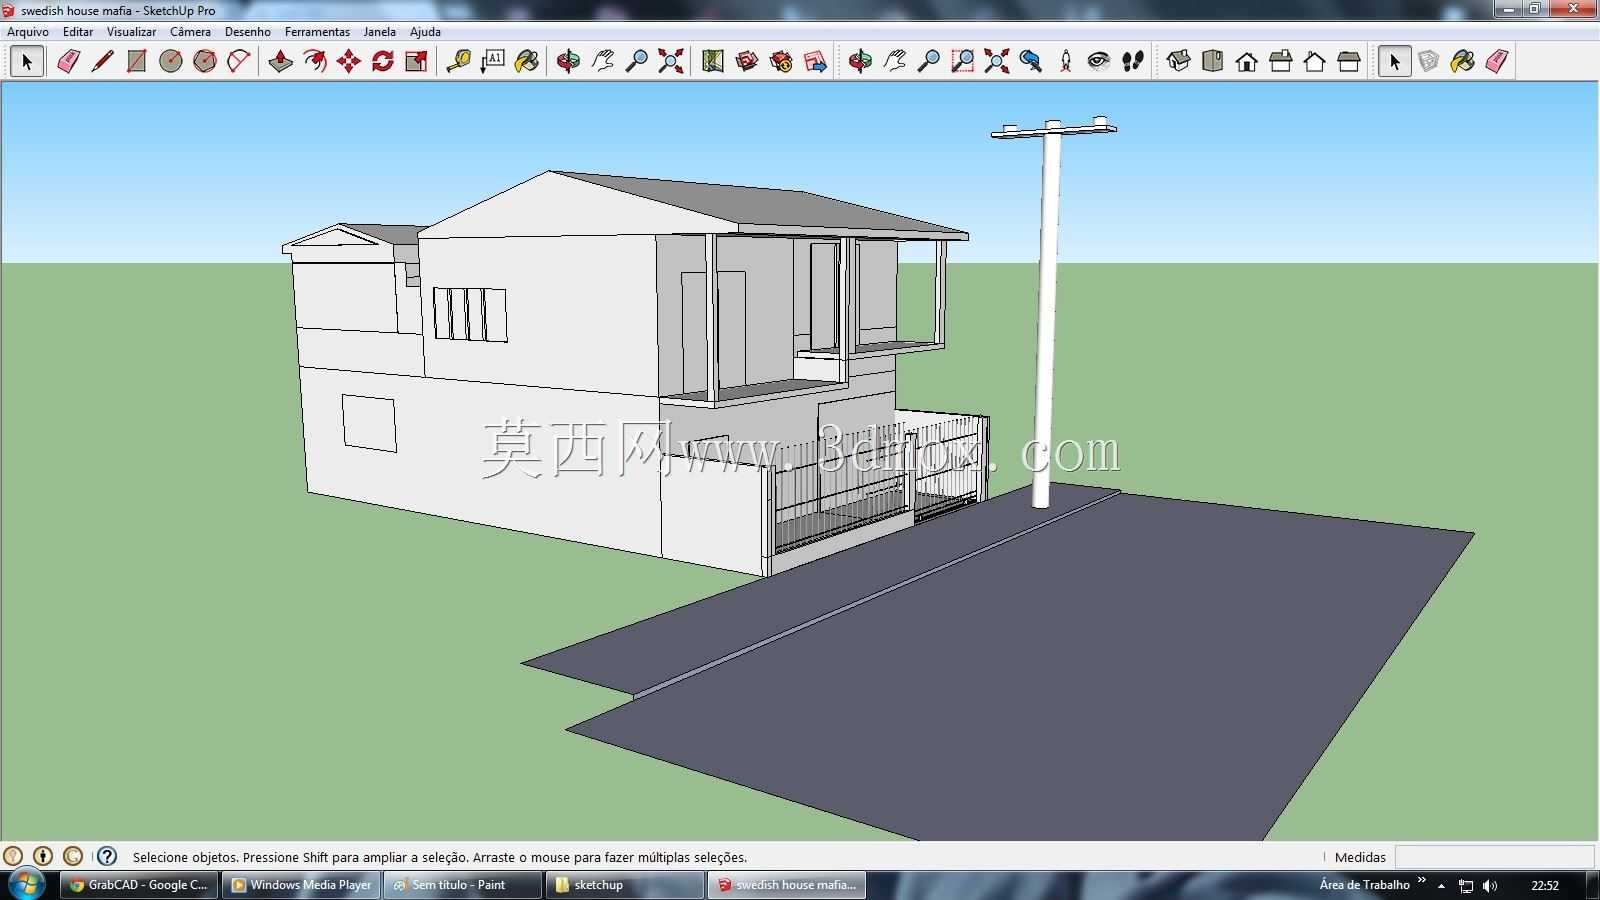Click the Add Location map icon
Image resolution: width=1600 pixels, height=900 pixels.
coord(712,62)
